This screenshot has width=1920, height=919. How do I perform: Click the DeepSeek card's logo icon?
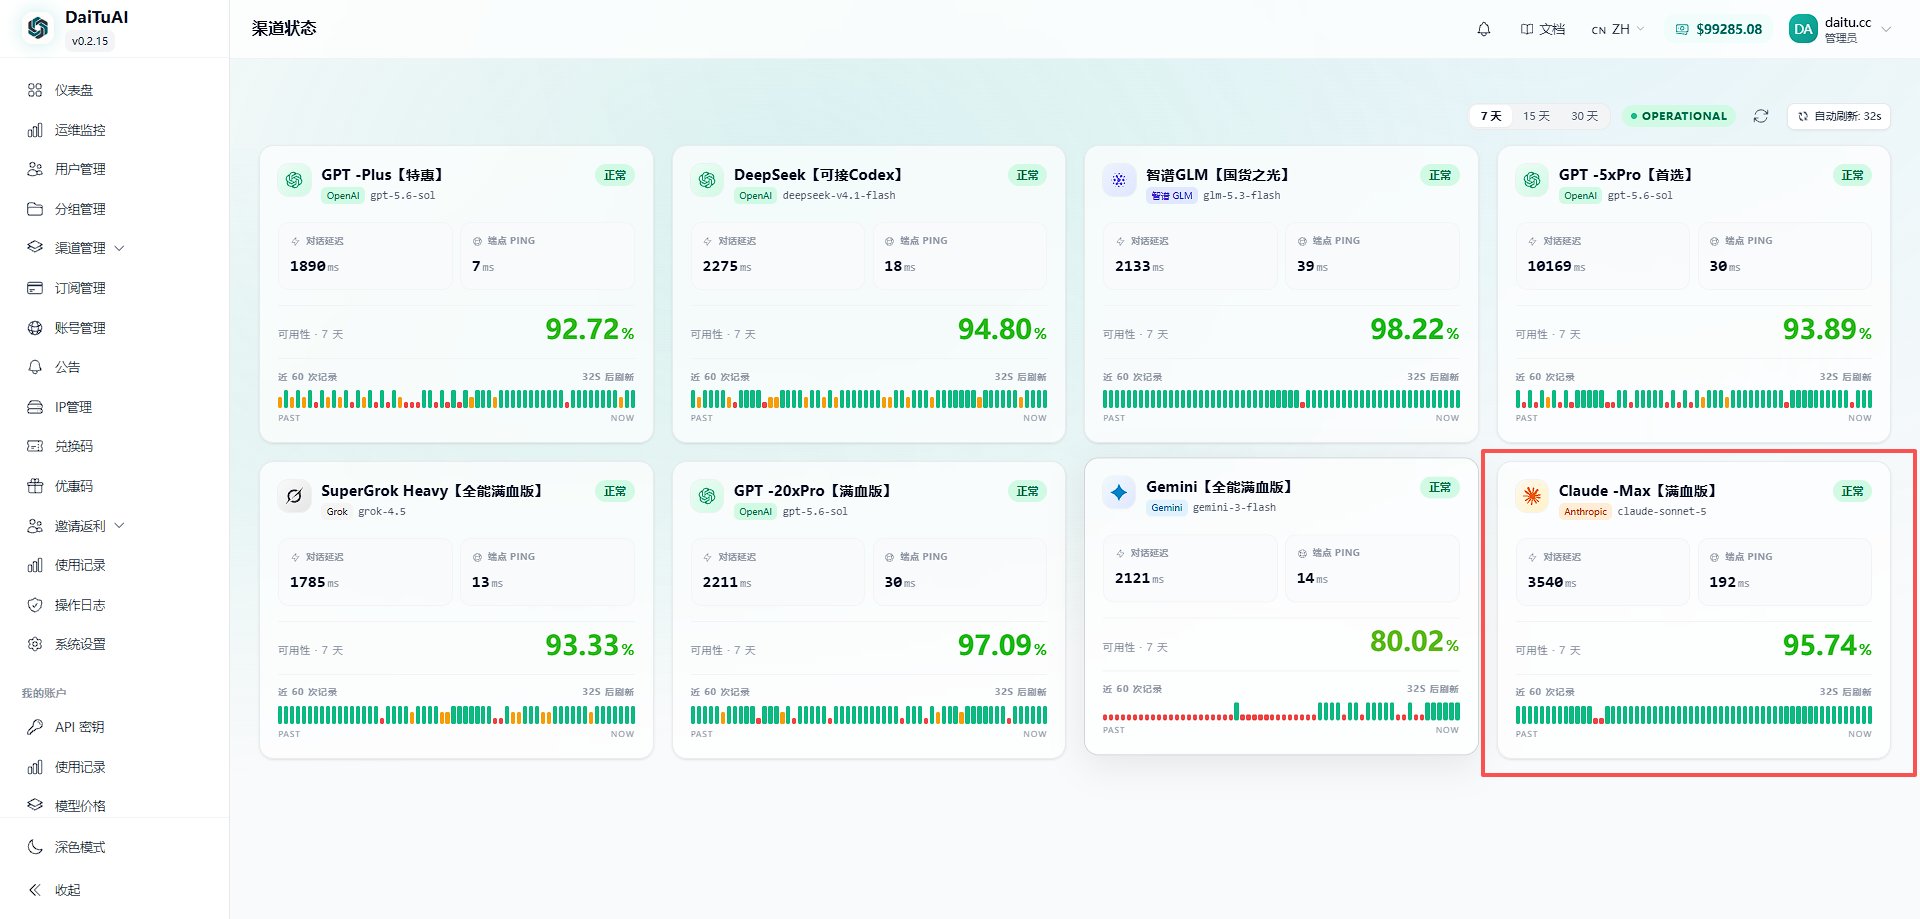(x=707, y=180)
